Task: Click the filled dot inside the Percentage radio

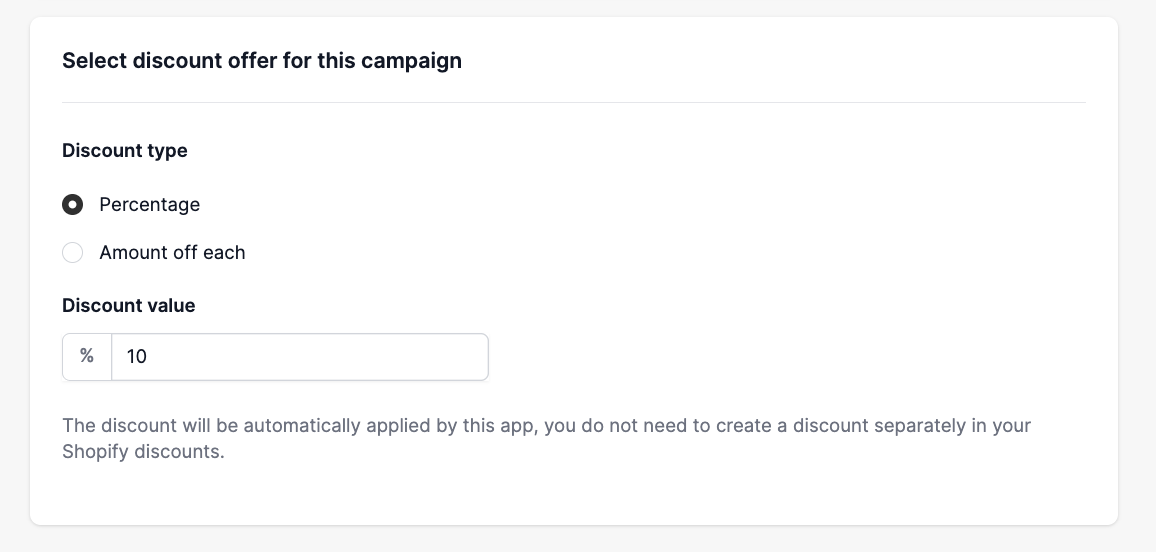Action: [x=72, y=205]
